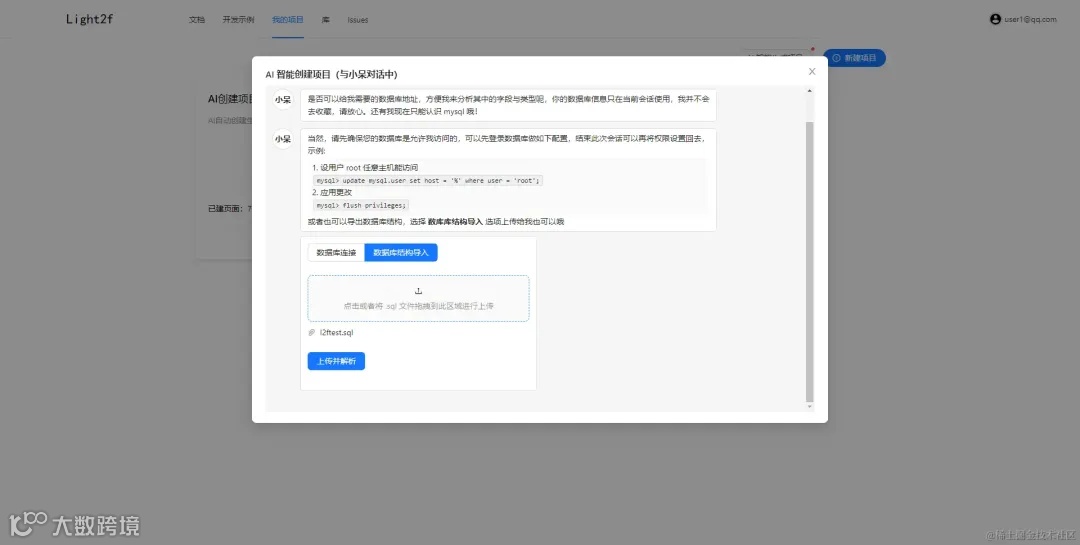The height and width of the screenshot is (545, 1080).
Task: Select the l2ftest.sql file entry
Action: [x=337, y=333]
